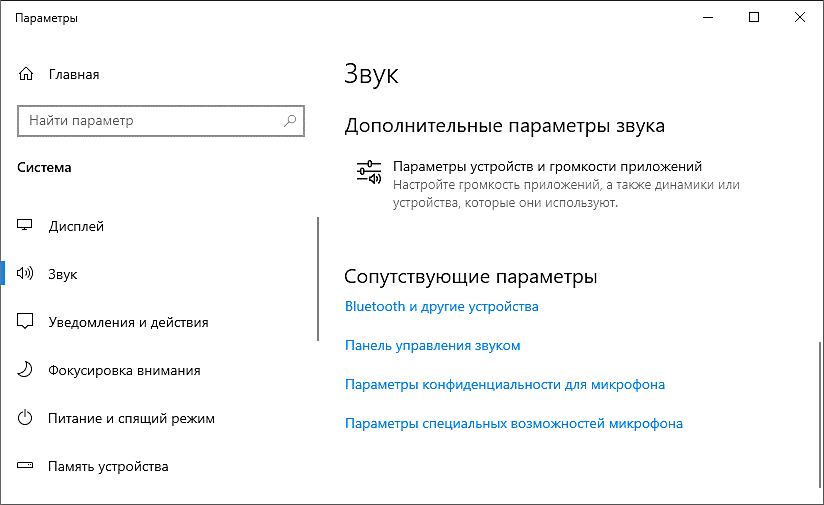This screenshot has width=824, height=505.
Task: Open Панель управления звуком link
Action: (x=432, y=345)
